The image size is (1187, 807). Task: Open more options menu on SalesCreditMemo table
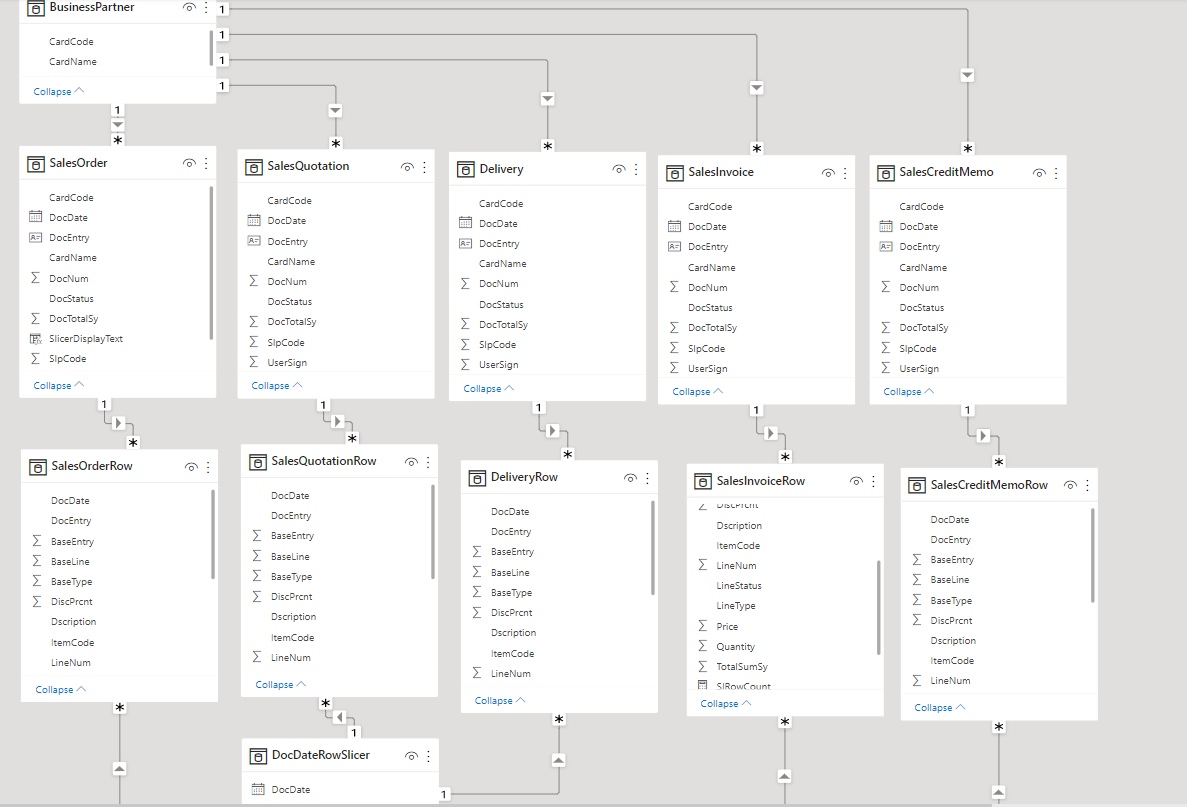[x=1056, y=173]
